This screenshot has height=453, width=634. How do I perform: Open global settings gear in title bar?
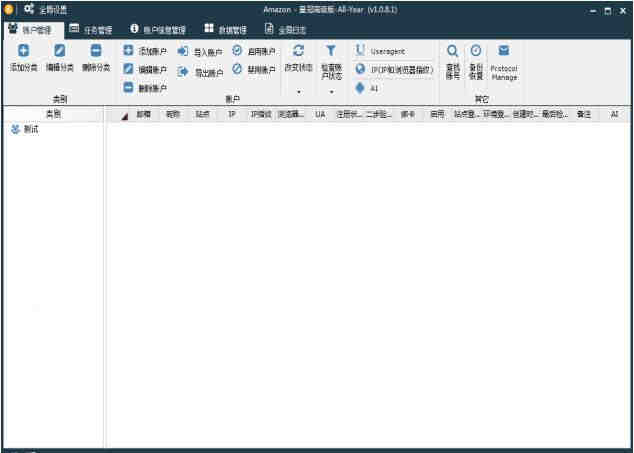[x=29, y=9]
